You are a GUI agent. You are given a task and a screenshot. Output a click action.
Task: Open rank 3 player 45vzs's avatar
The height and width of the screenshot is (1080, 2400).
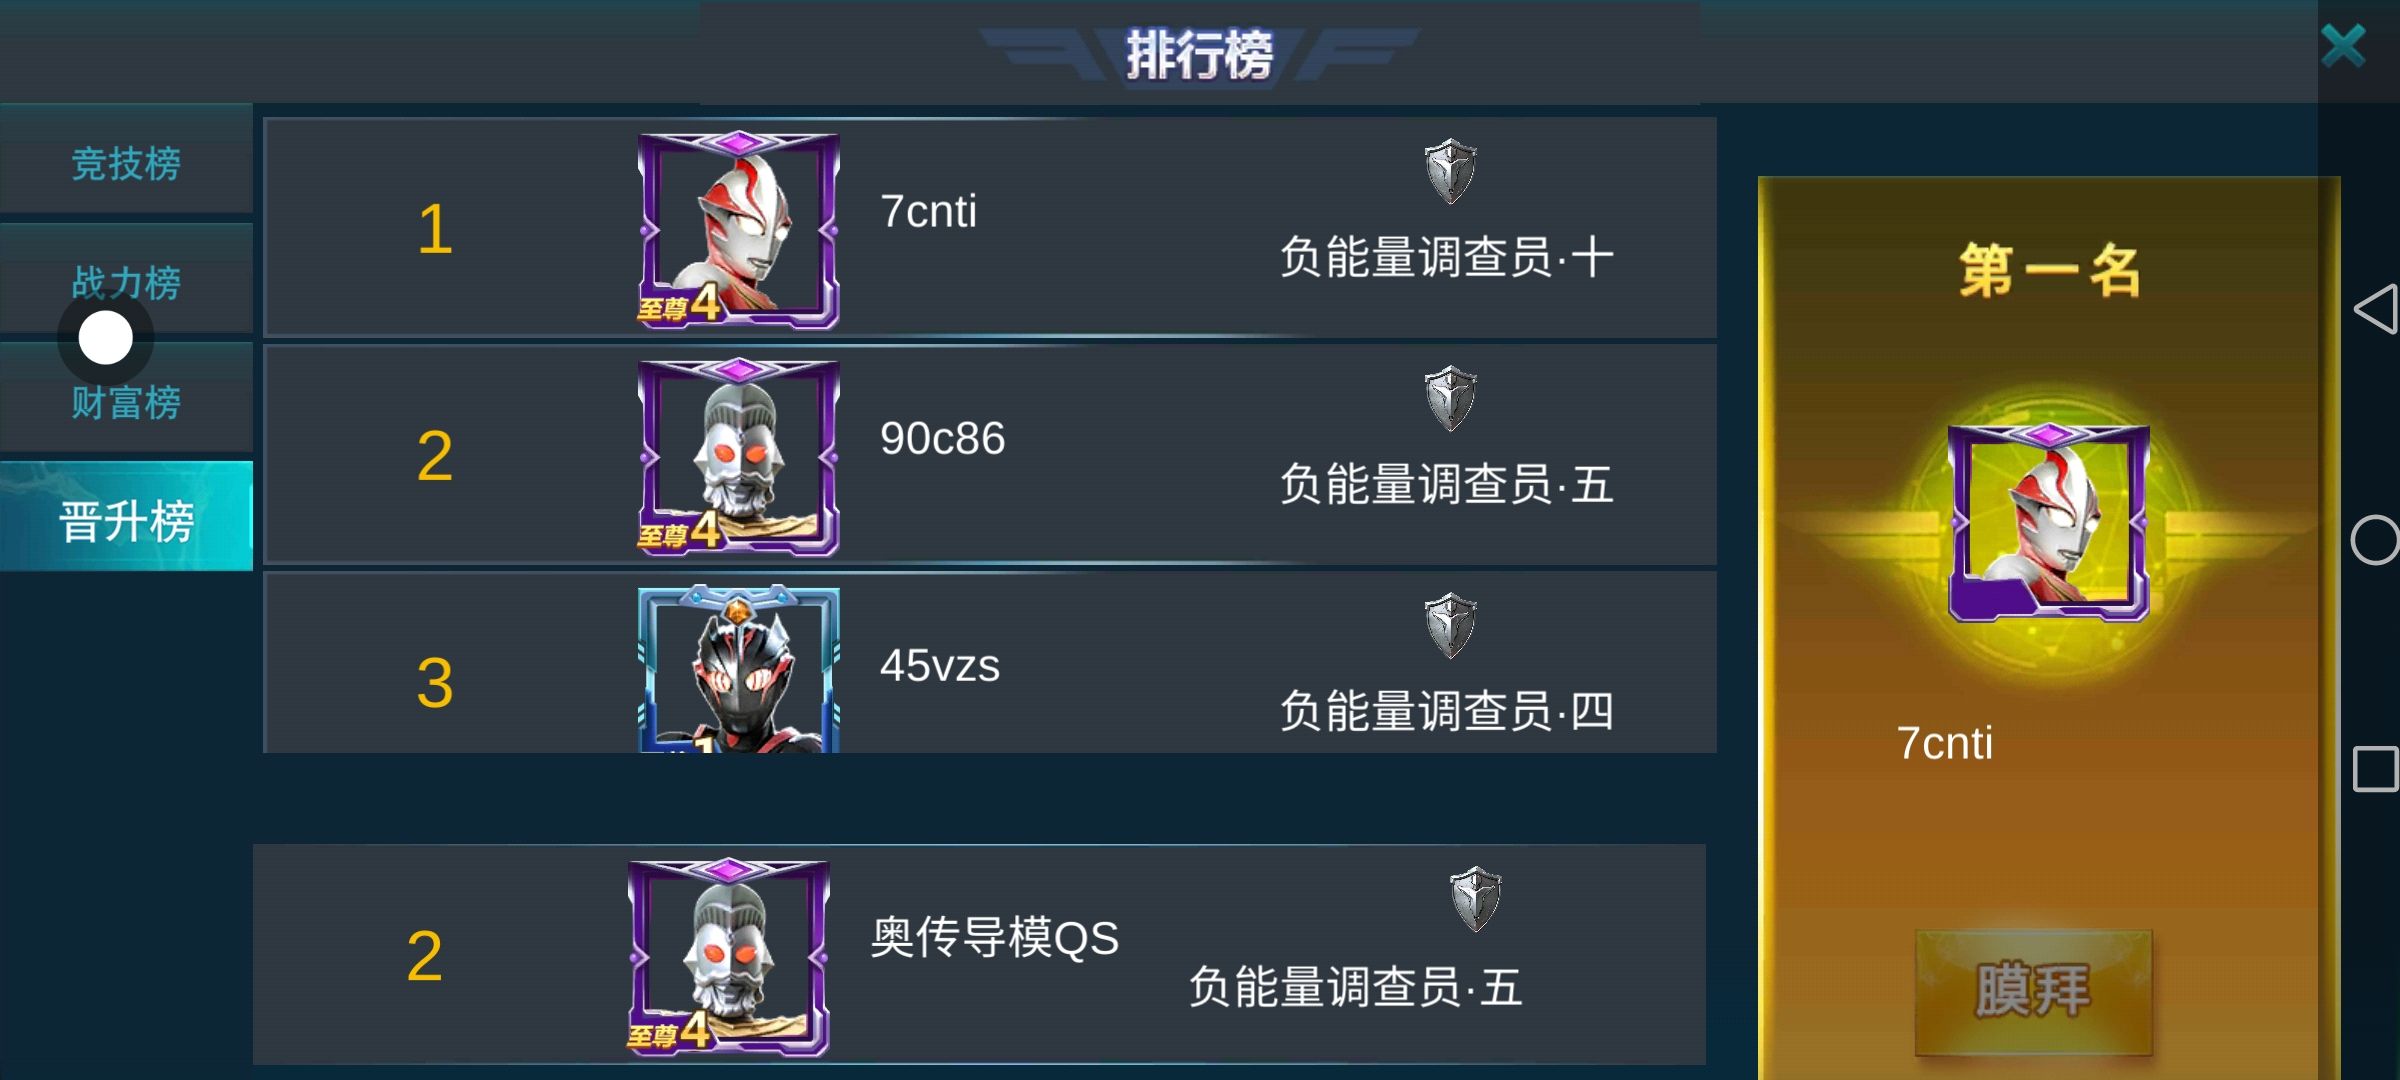coord(739,669)
